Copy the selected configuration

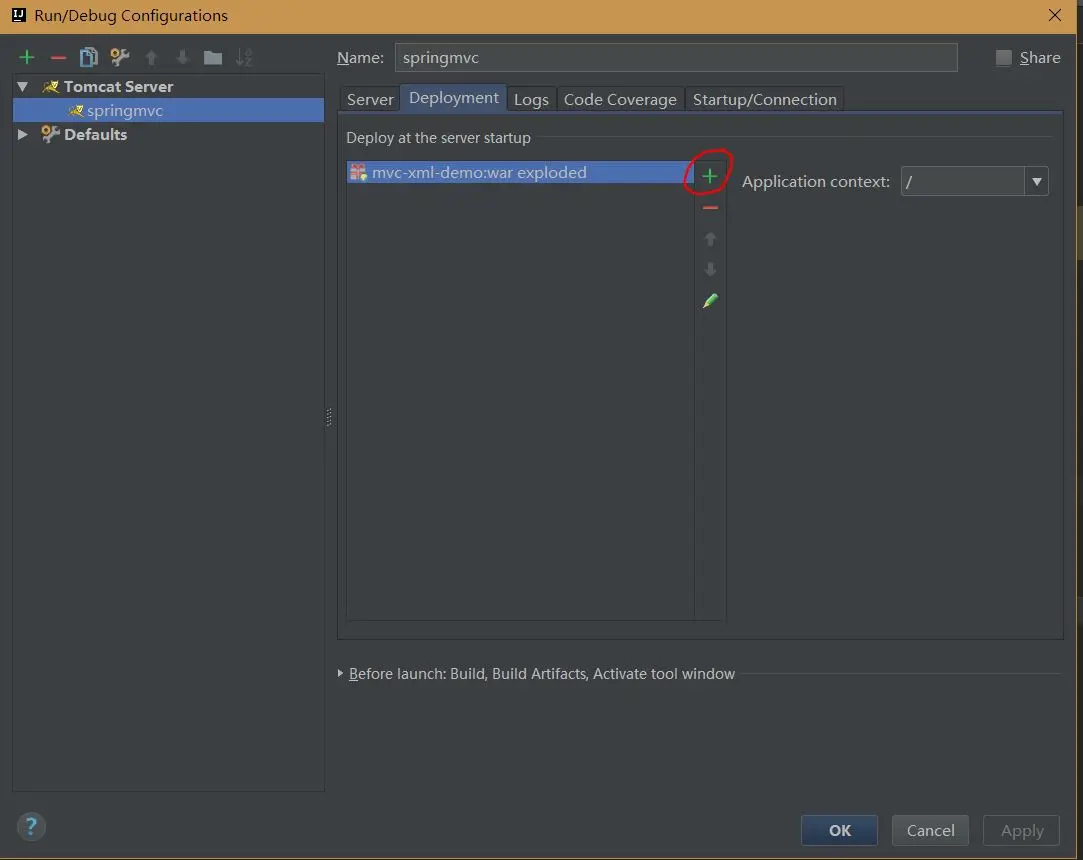(x=88, y=57)
